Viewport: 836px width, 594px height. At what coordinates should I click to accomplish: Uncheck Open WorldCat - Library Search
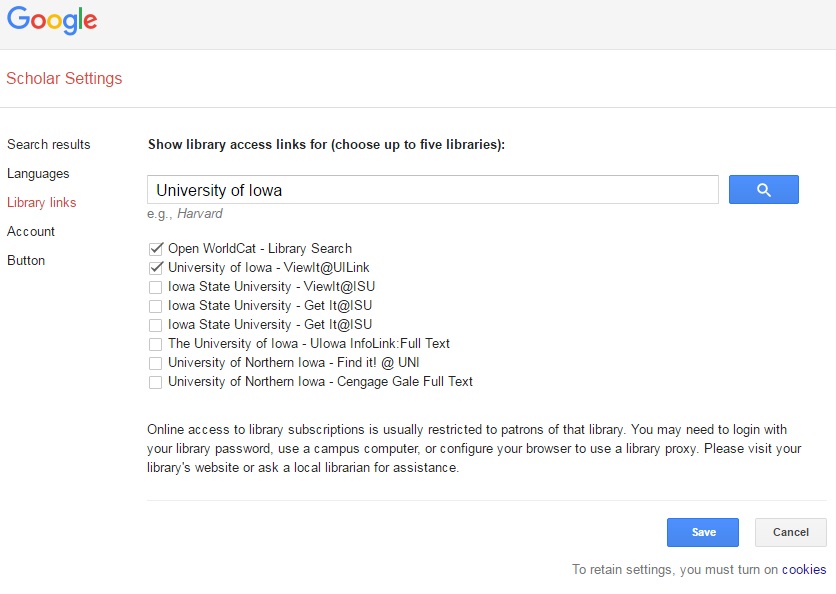click(x=155, y=248)
